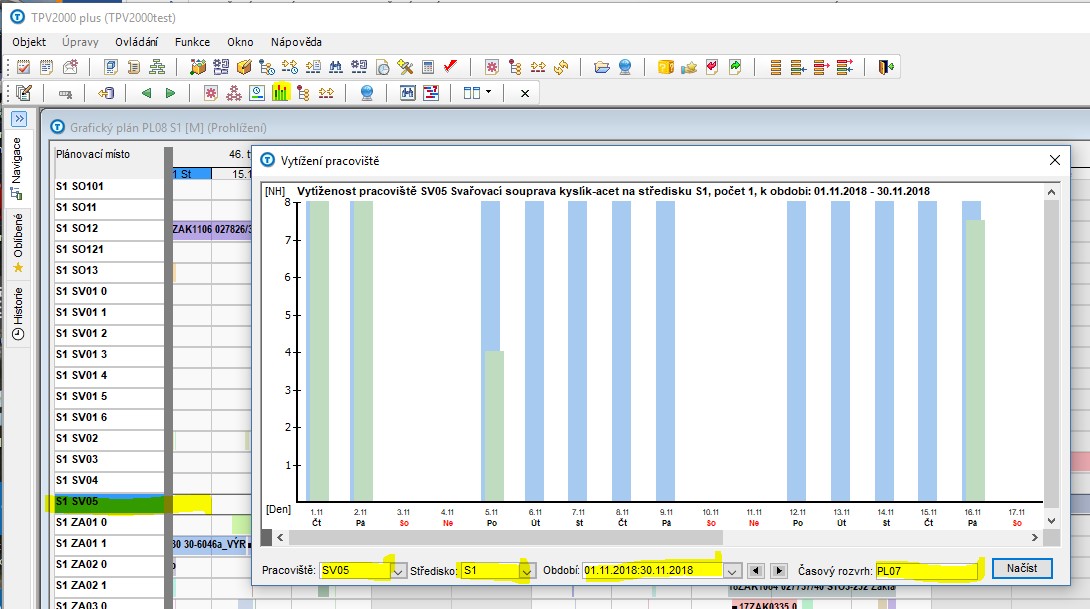This screenshot has width=1090, height=609.
Task: Click the green chart bar for 5.11
Action: pos(494,425)
